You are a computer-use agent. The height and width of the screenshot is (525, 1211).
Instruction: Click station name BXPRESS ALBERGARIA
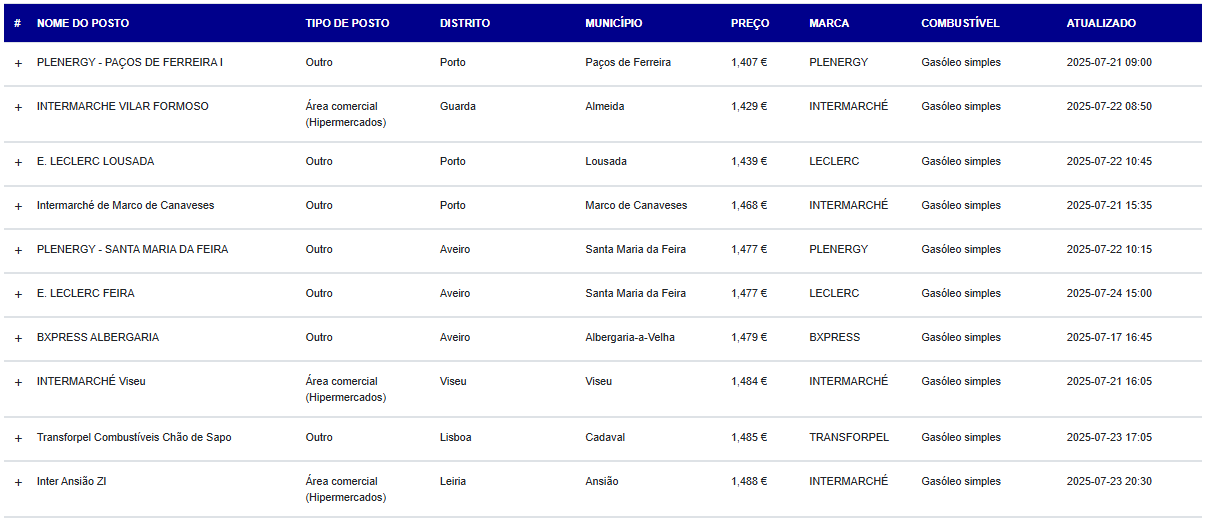(x=98, y=338)
